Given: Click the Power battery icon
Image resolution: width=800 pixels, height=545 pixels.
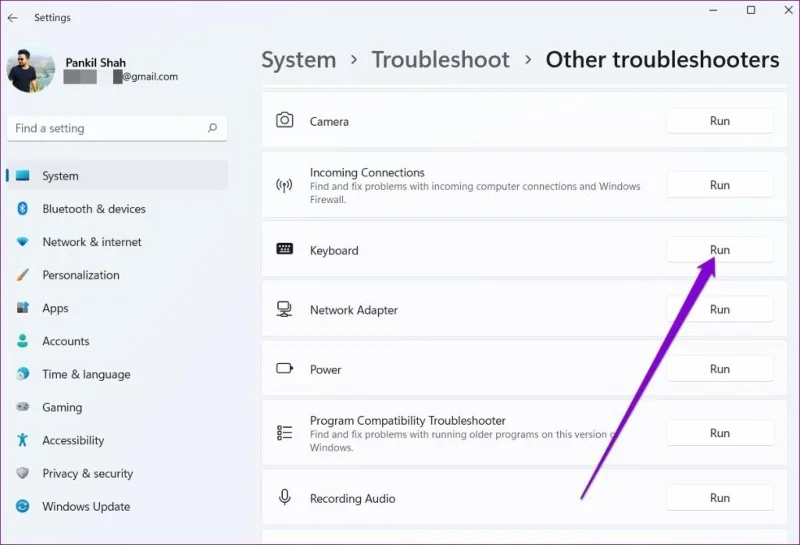Looking at the screenshot, I should click(x=285, y=368).
